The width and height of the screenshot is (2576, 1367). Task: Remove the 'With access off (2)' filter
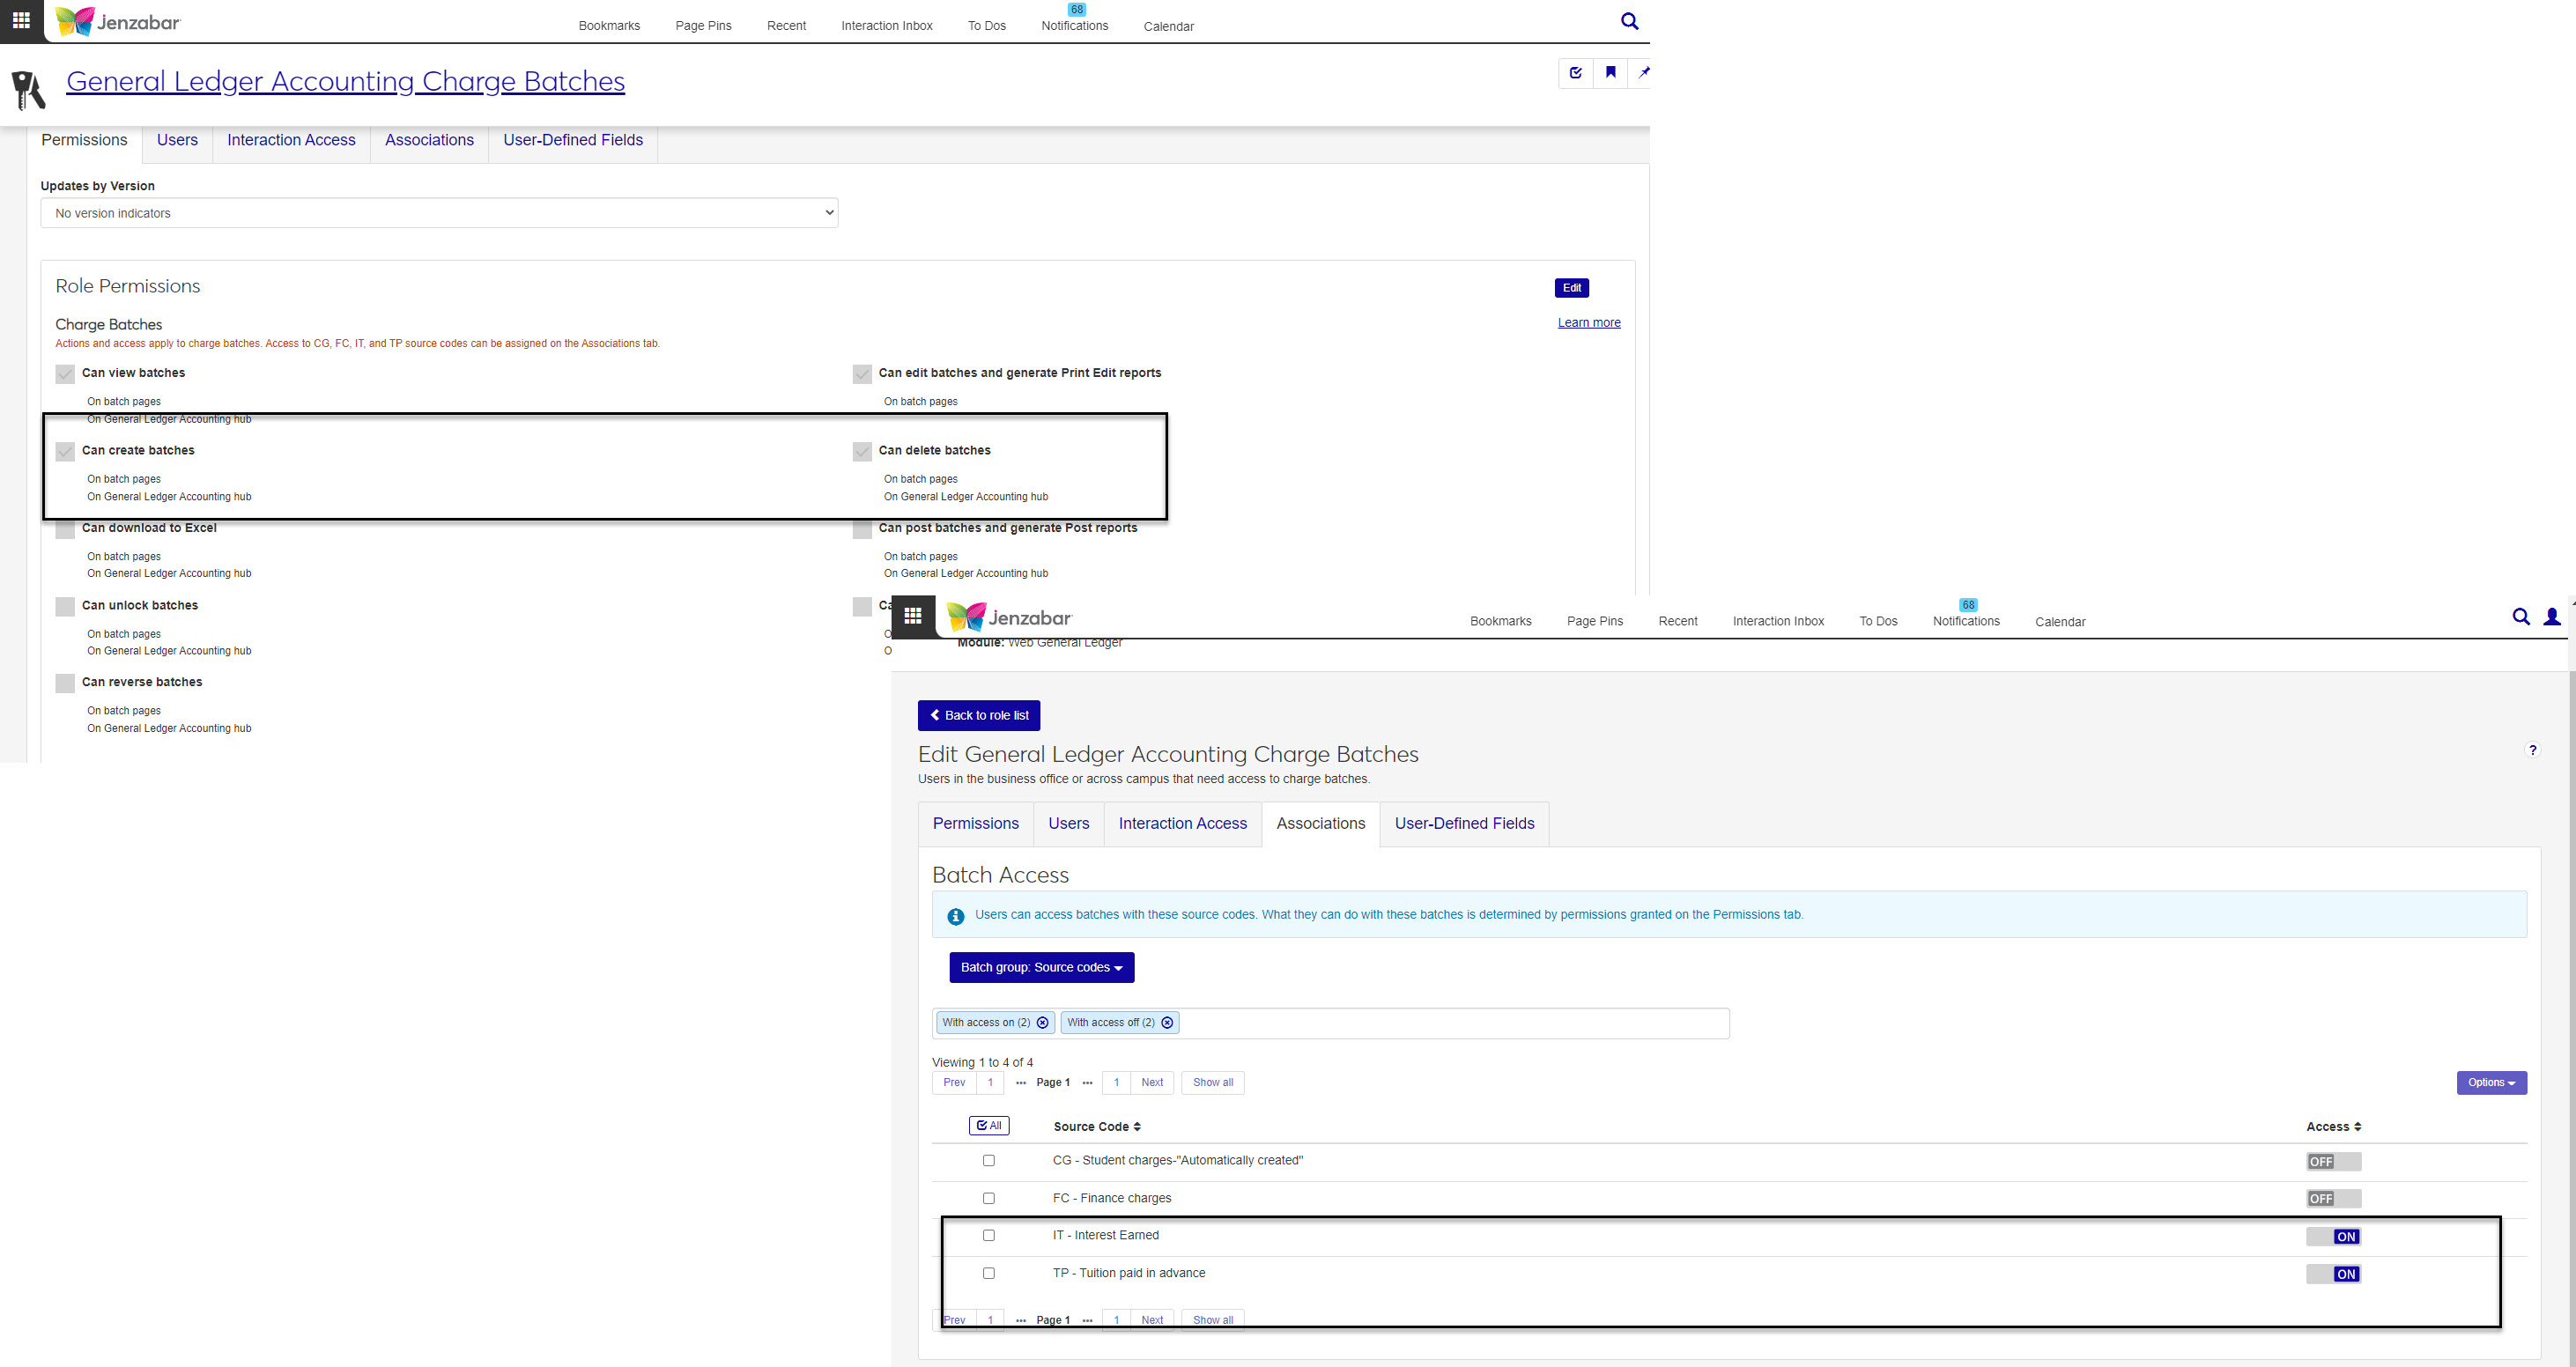click(1167, 1022)
